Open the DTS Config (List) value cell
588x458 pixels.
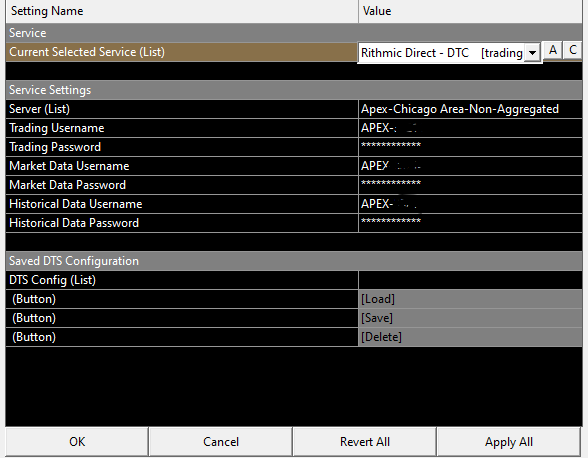click(x=470, y=280)
